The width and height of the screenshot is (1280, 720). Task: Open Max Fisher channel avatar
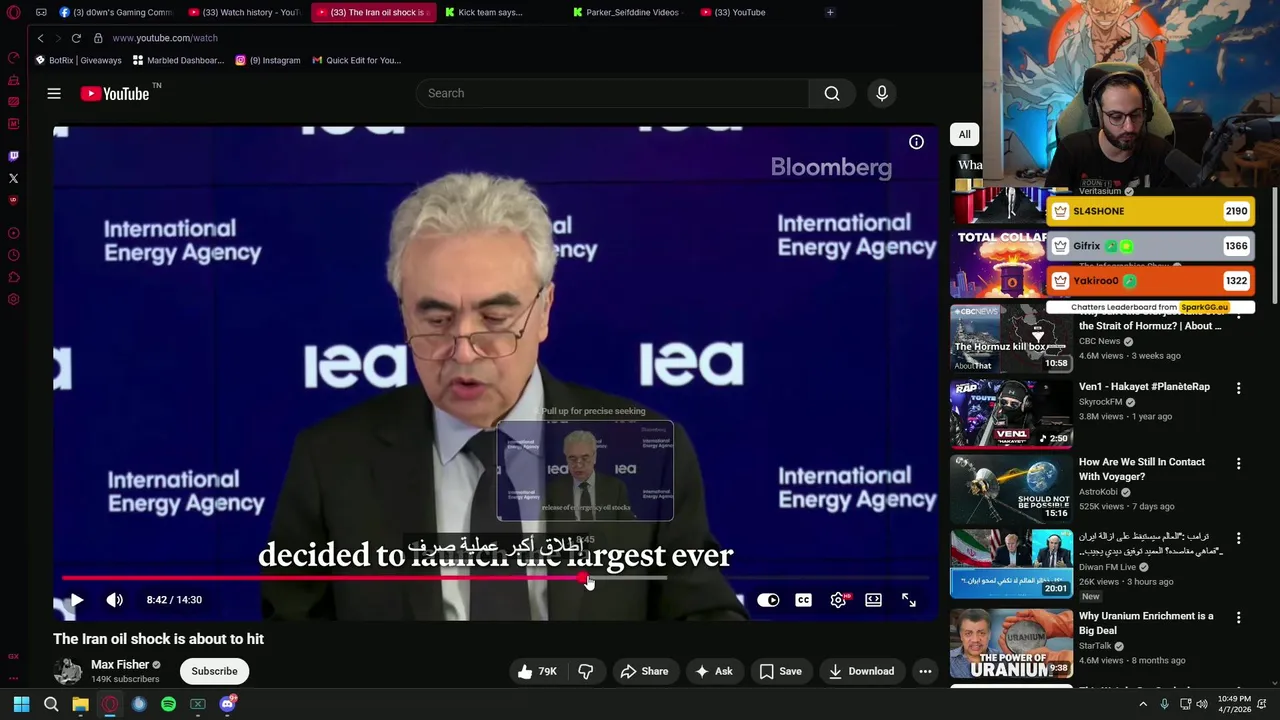tap(68, 671)
